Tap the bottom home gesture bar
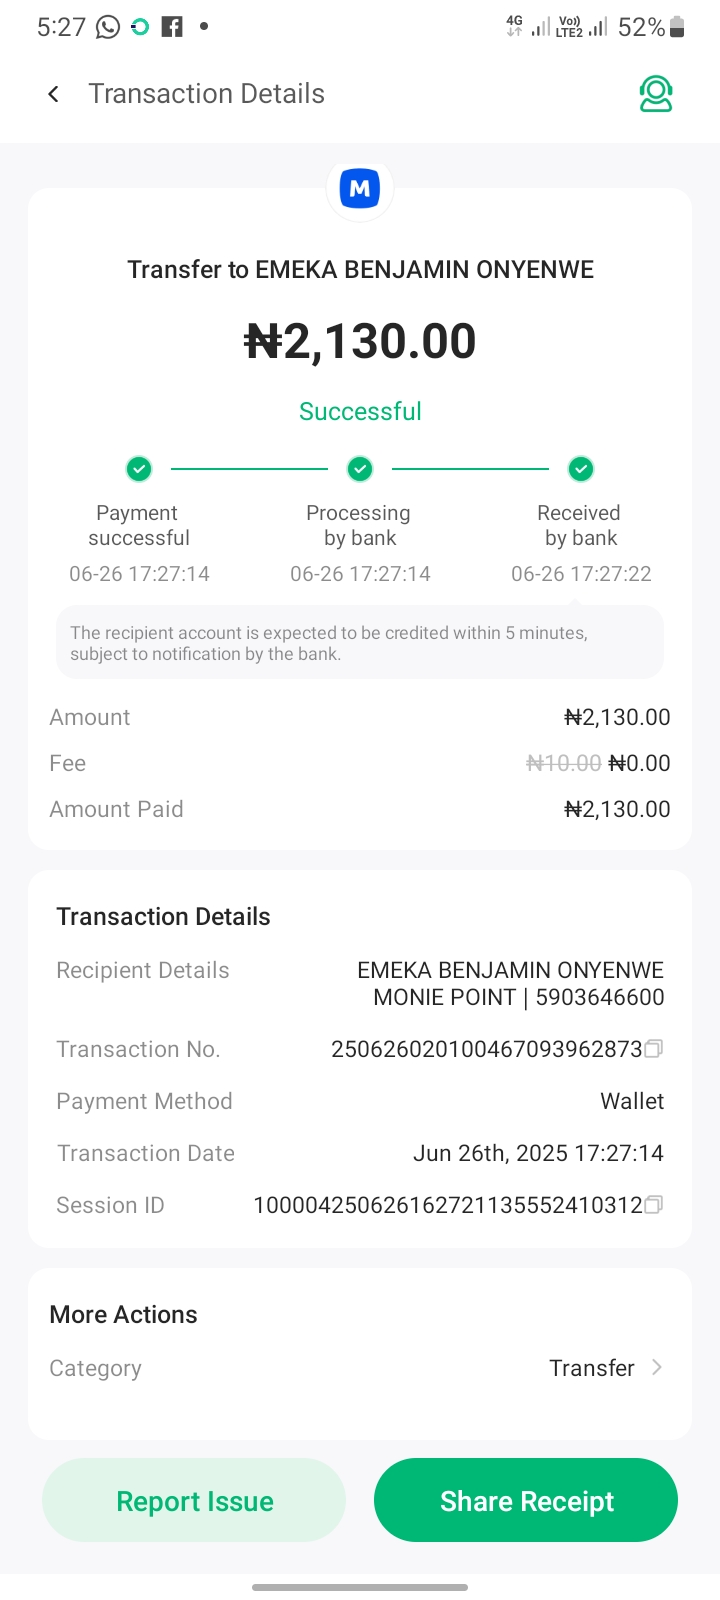This screenshot has height=1600, width=720. pos(360,1587)
